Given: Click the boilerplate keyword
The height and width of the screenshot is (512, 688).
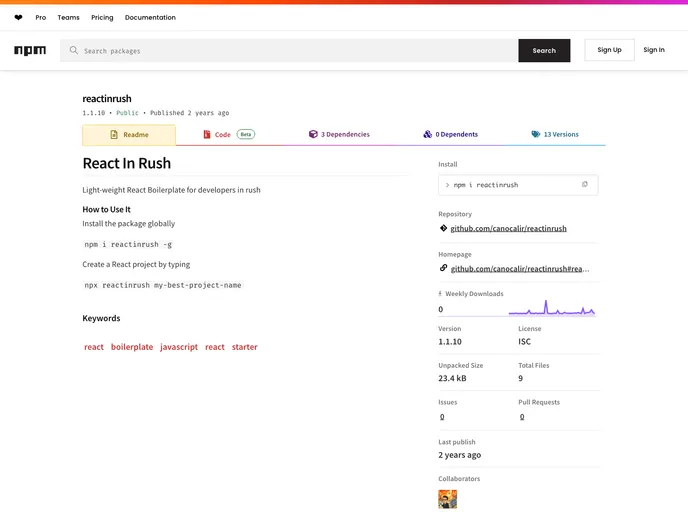Looking at the screenshot, I should click(132, 347).
